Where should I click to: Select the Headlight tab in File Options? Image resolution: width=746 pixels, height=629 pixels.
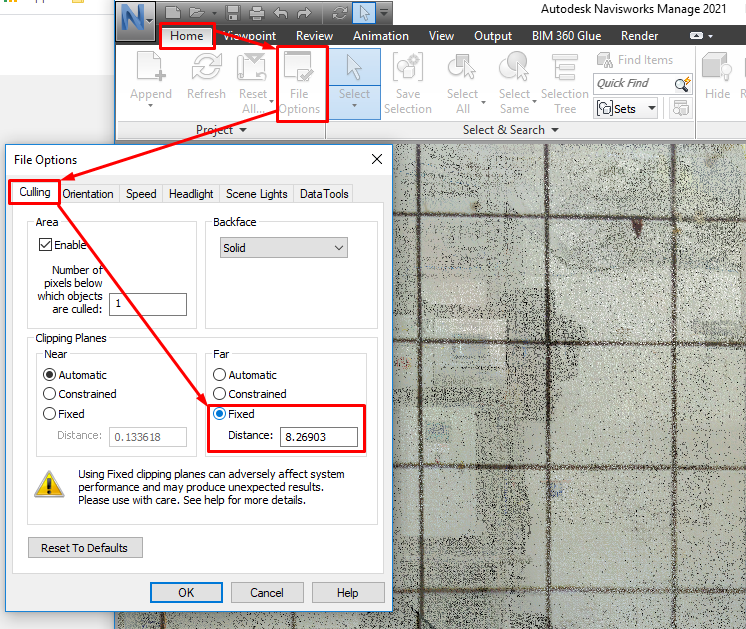(191, 194)
